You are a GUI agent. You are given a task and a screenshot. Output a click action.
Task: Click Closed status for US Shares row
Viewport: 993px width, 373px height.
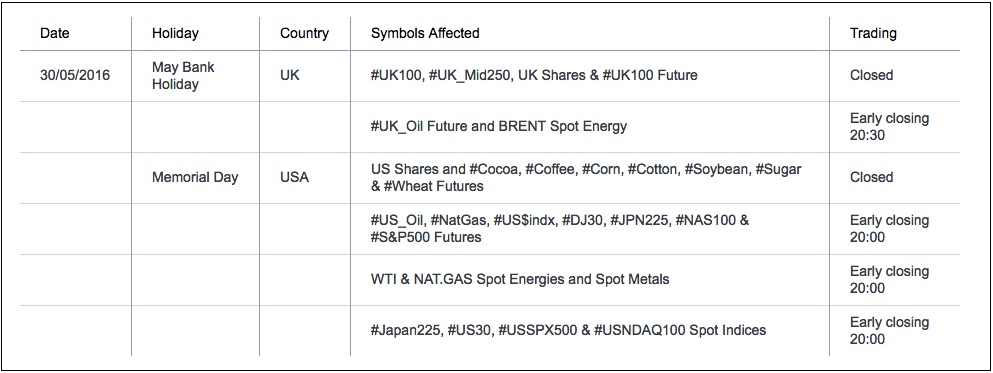871,177
